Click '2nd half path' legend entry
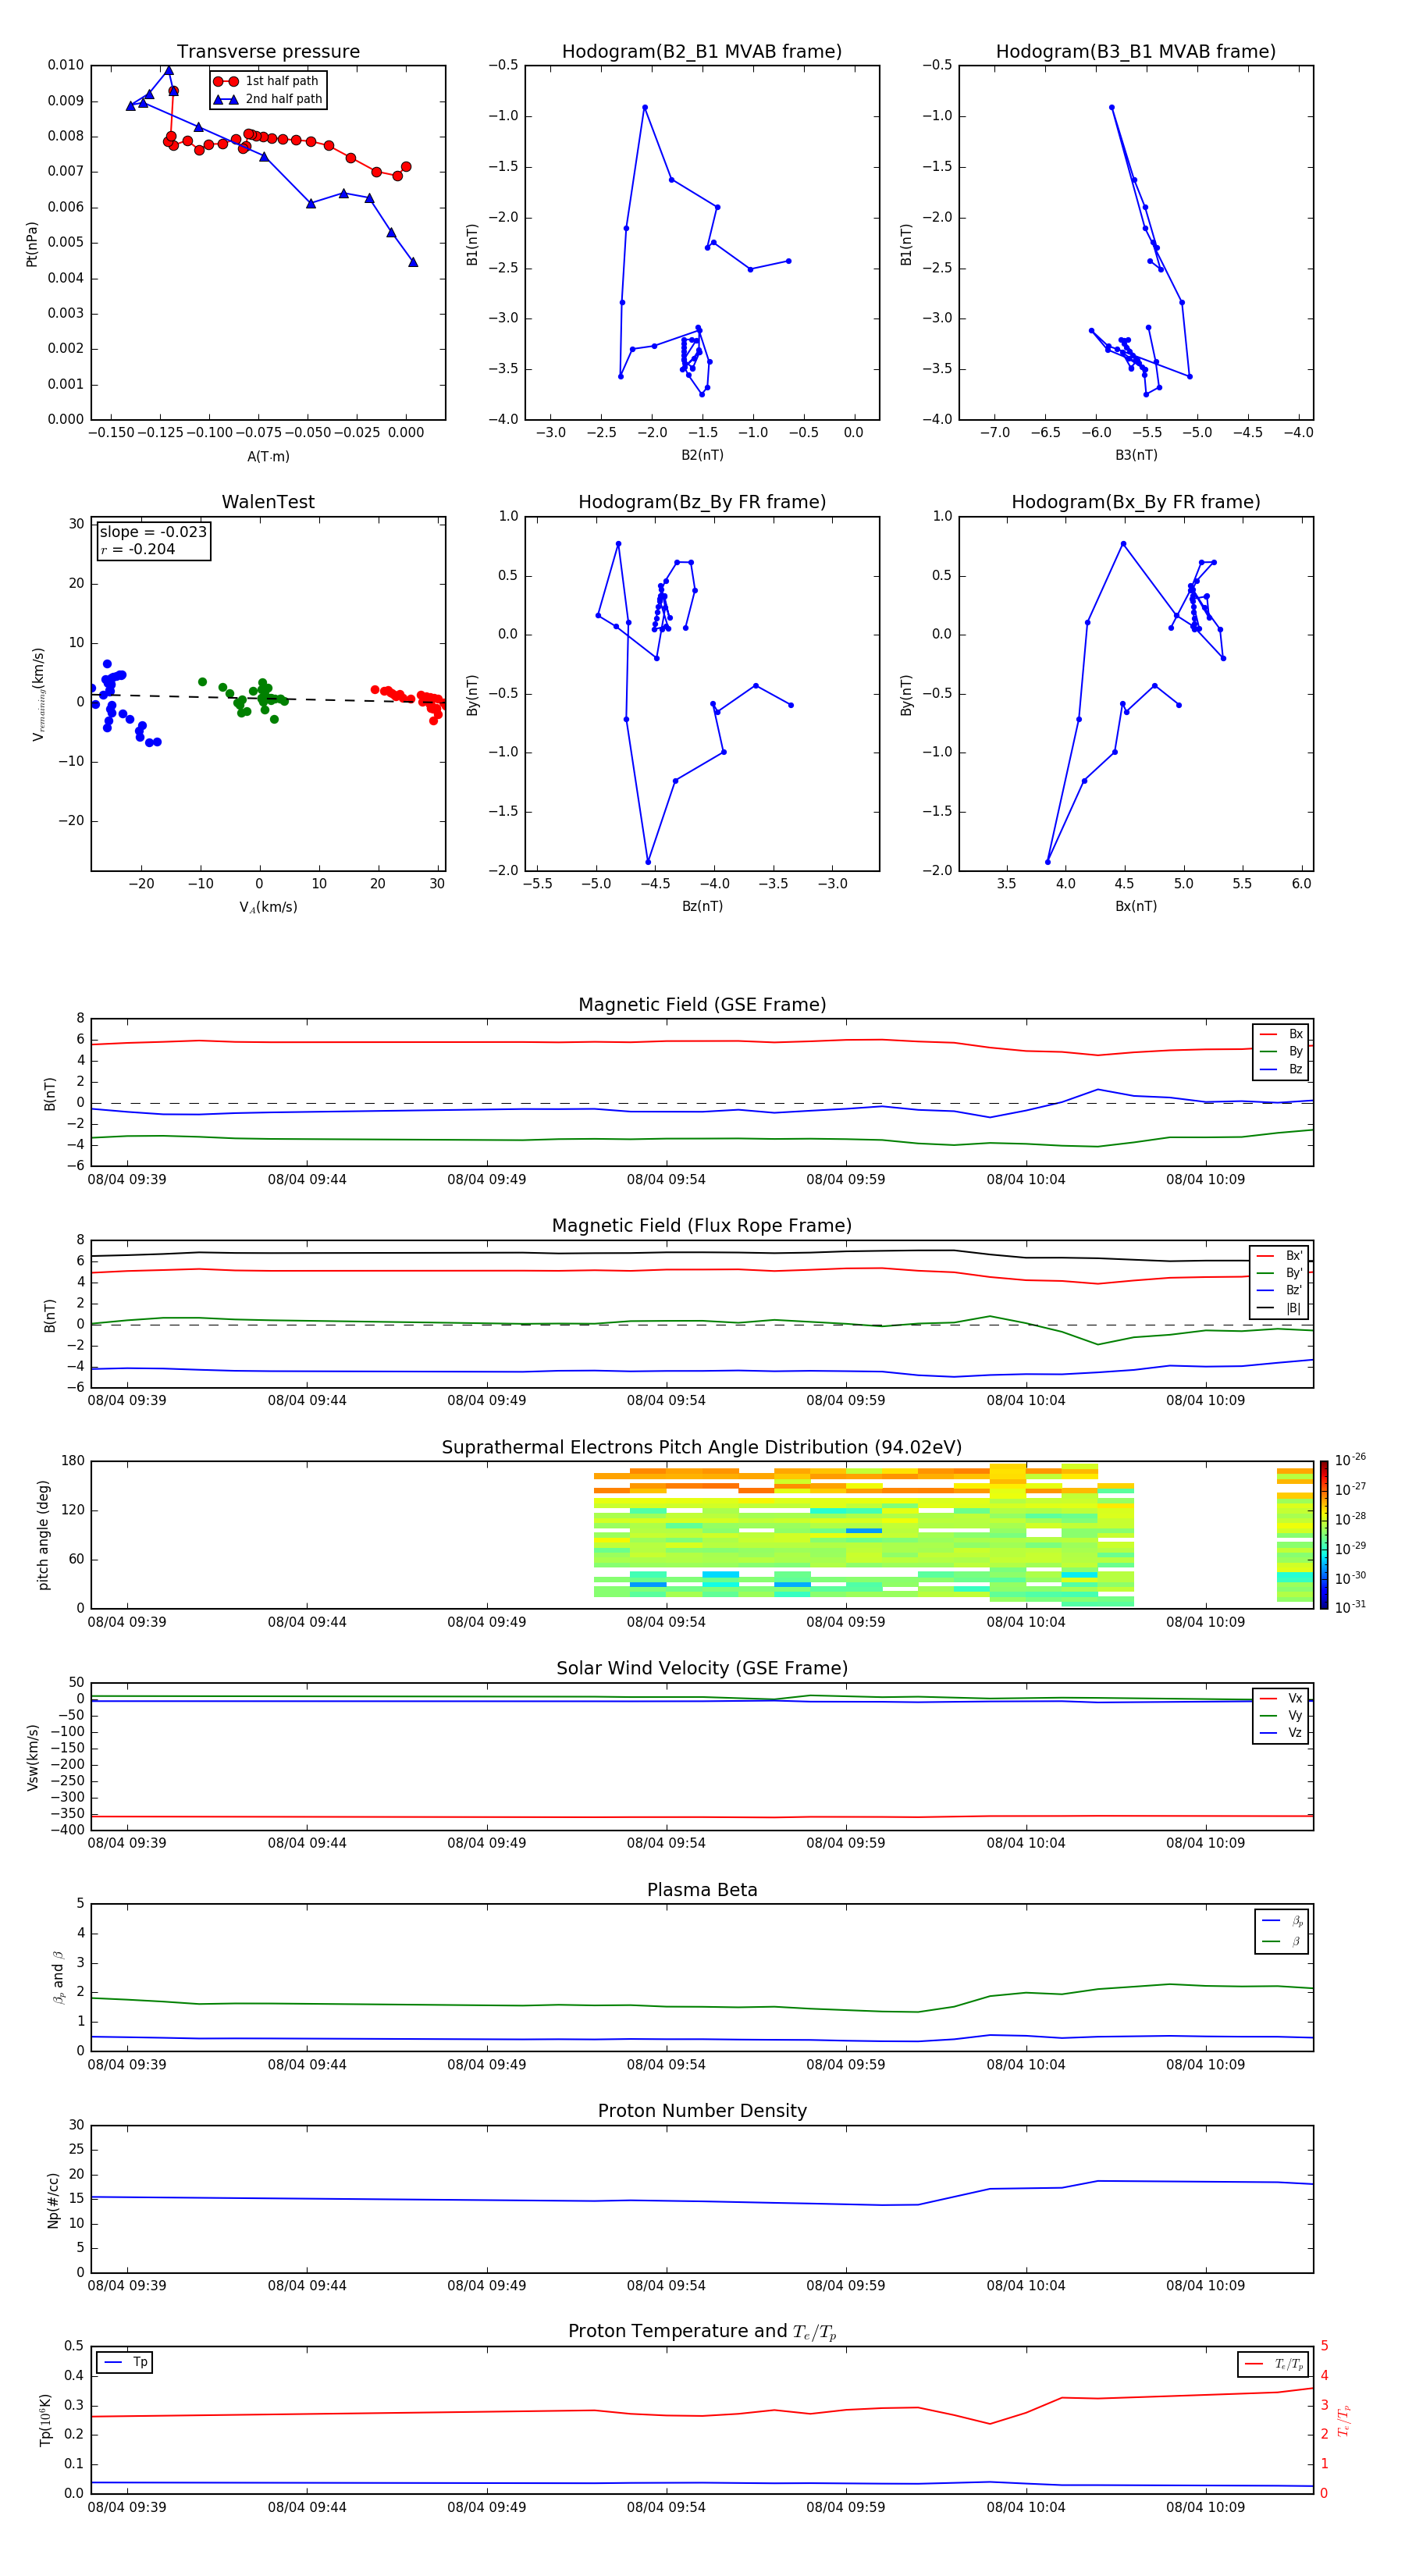1405x2576 pixels. pos(268,99)
